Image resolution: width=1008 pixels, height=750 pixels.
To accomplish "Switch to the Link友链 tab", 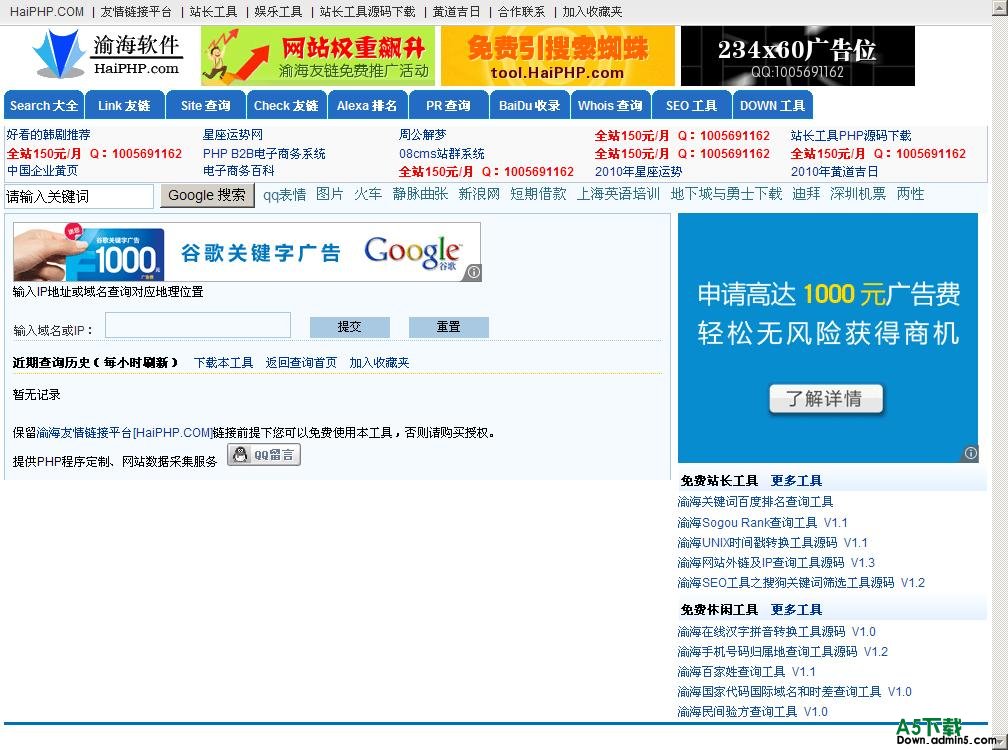I will 124,105.
